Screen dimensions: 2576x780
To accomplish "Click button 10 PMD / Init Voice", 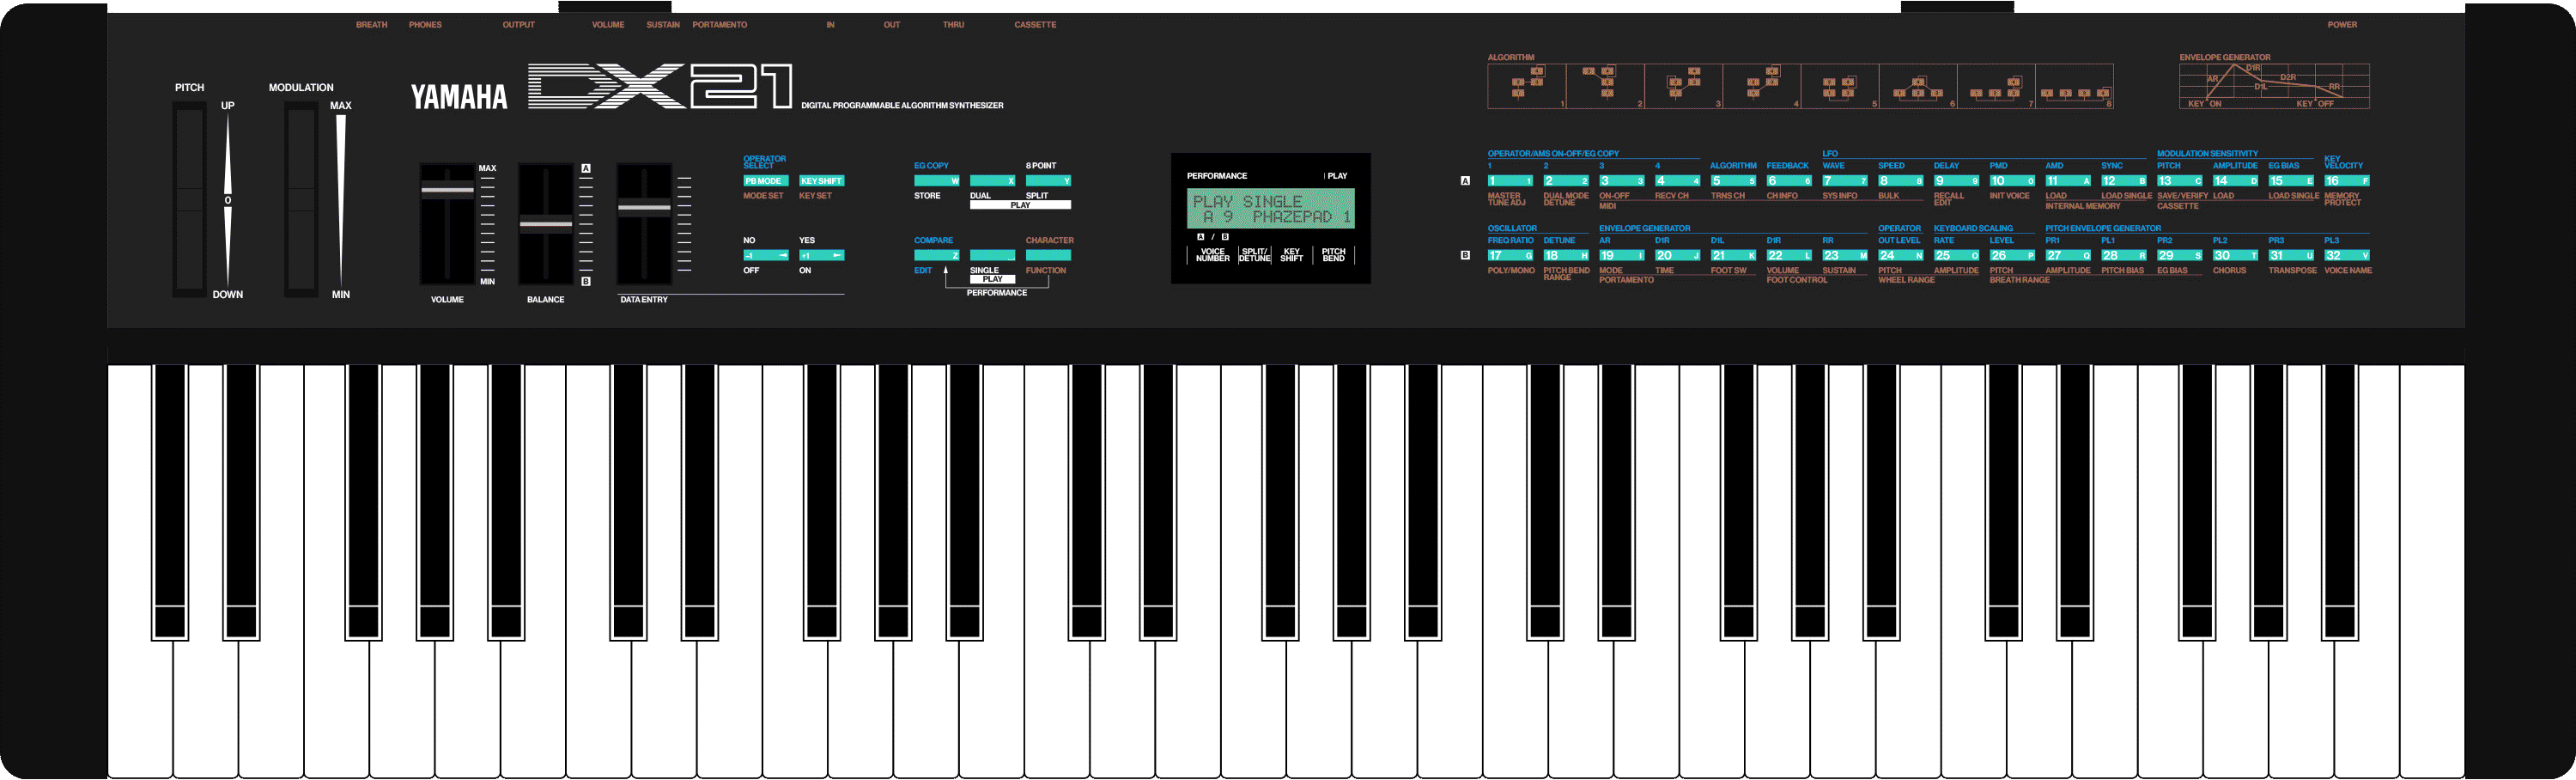I will point(2012,181).
